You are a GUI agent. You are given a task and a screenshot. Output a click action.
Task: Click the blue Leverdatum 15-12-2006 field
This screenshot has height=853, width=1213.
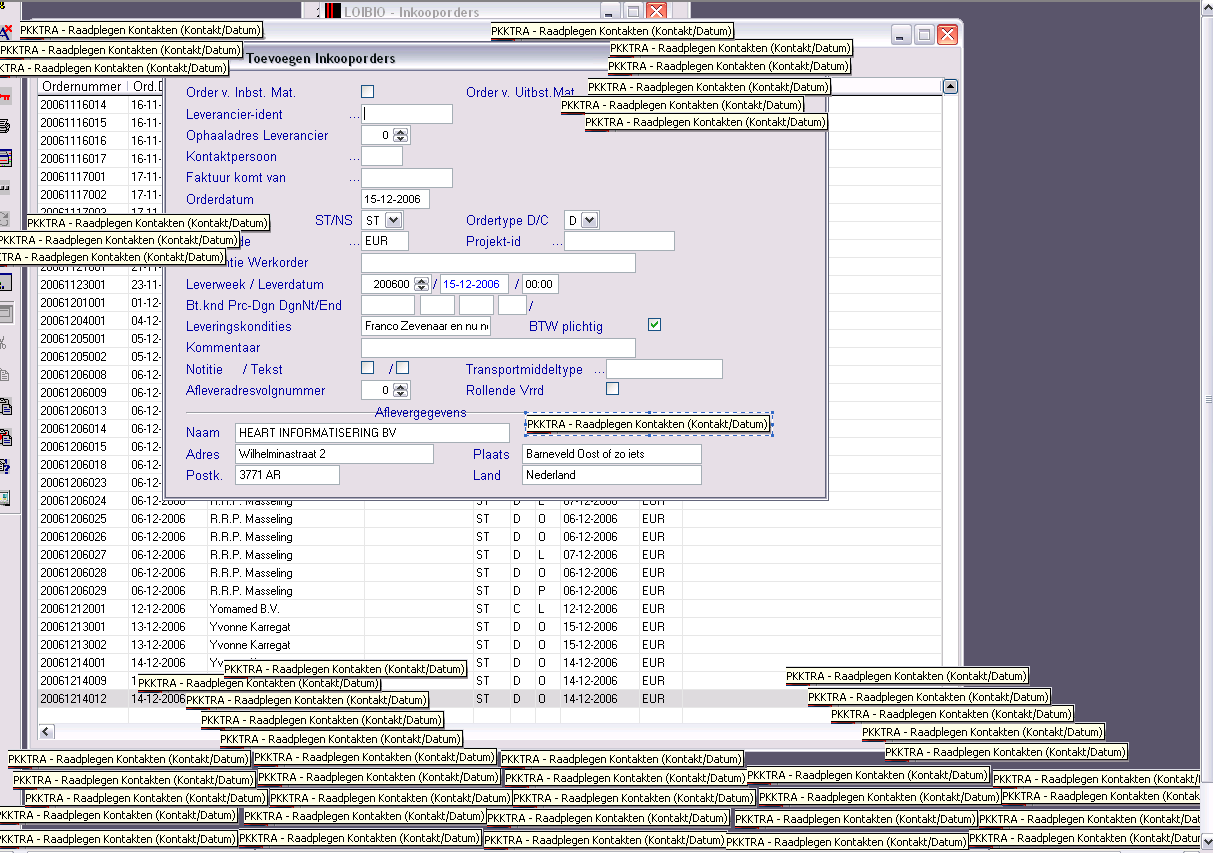pos(475,284)
